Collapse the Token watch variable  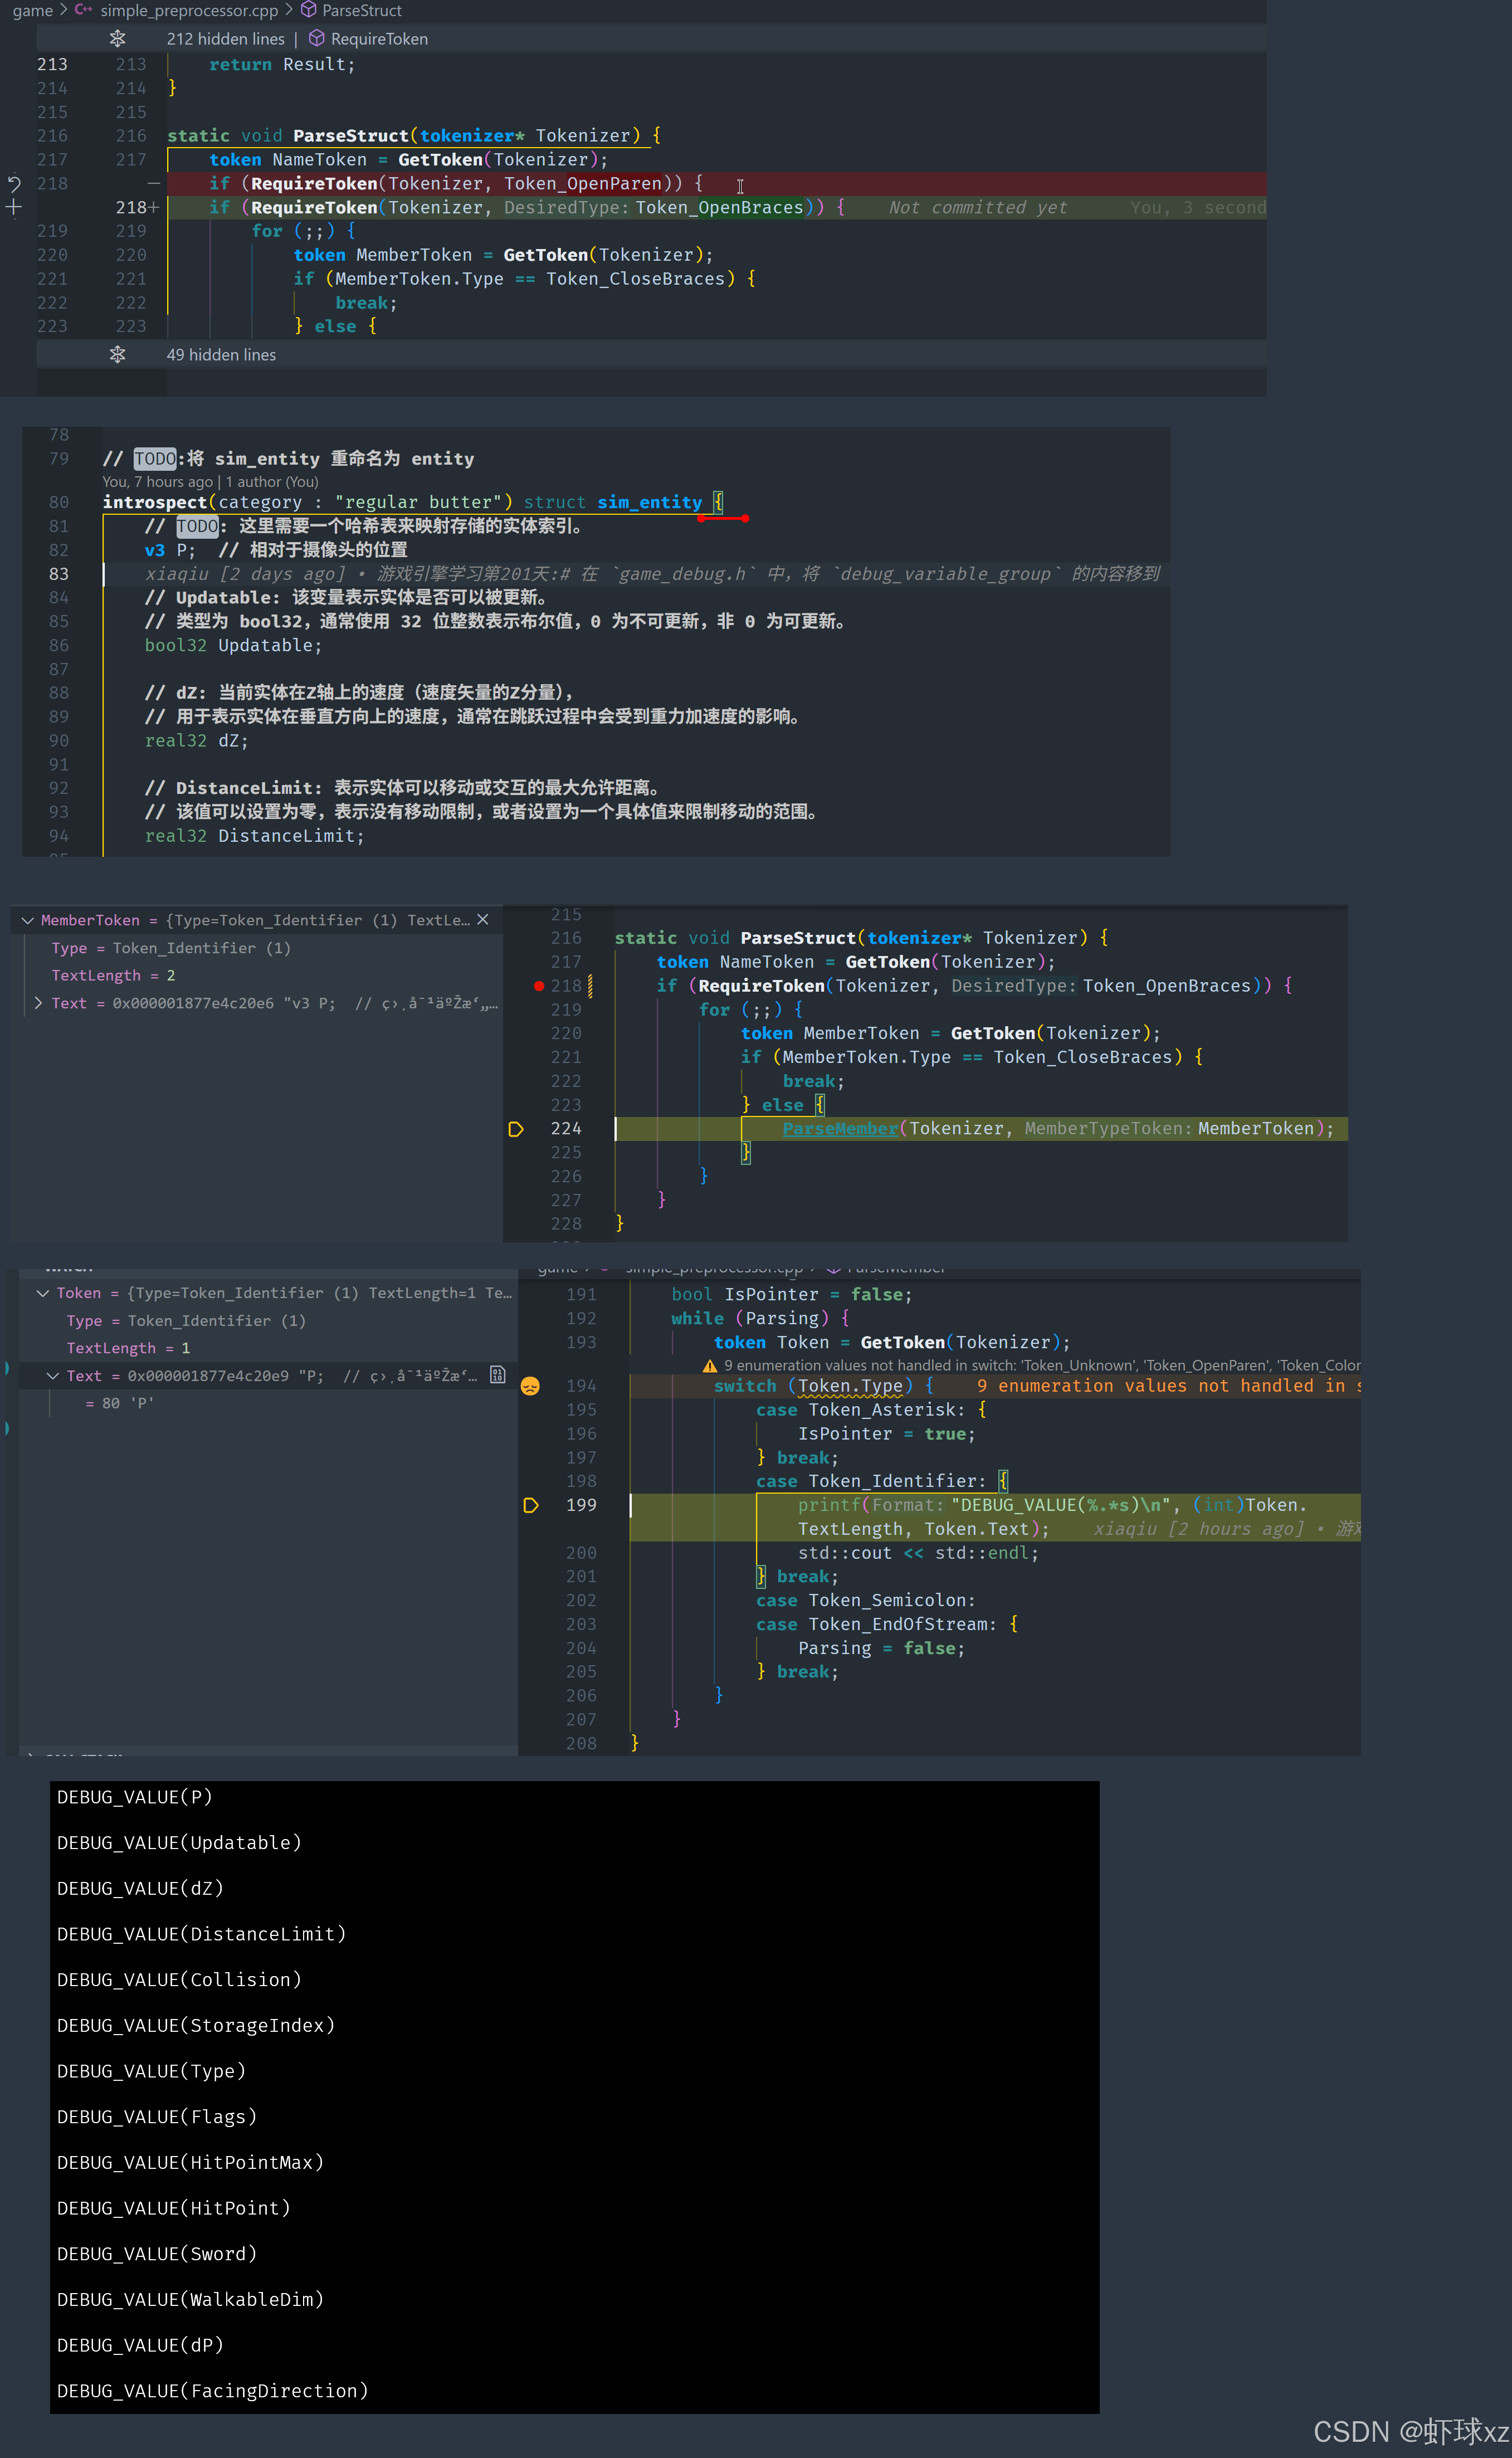point(43,1293)
